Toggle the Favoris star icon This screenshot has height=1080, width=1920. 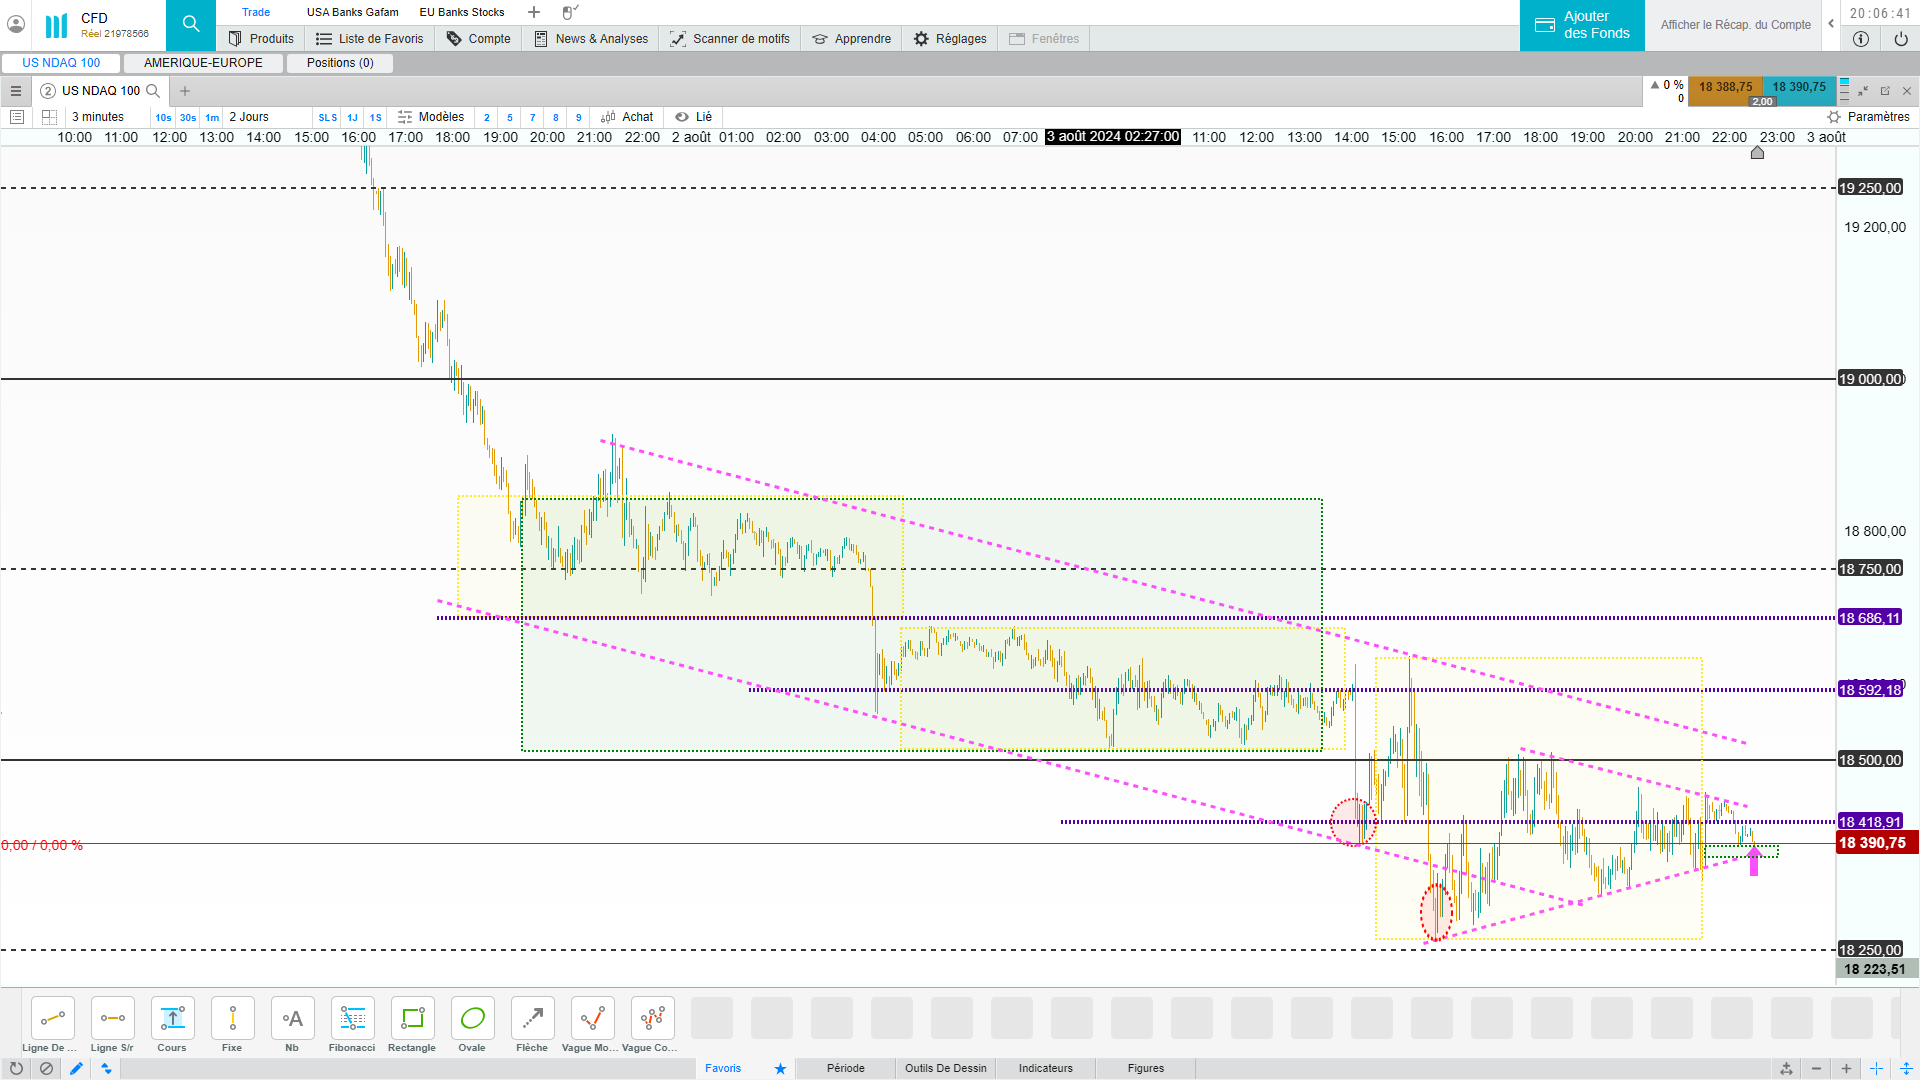coord(780,1068)
